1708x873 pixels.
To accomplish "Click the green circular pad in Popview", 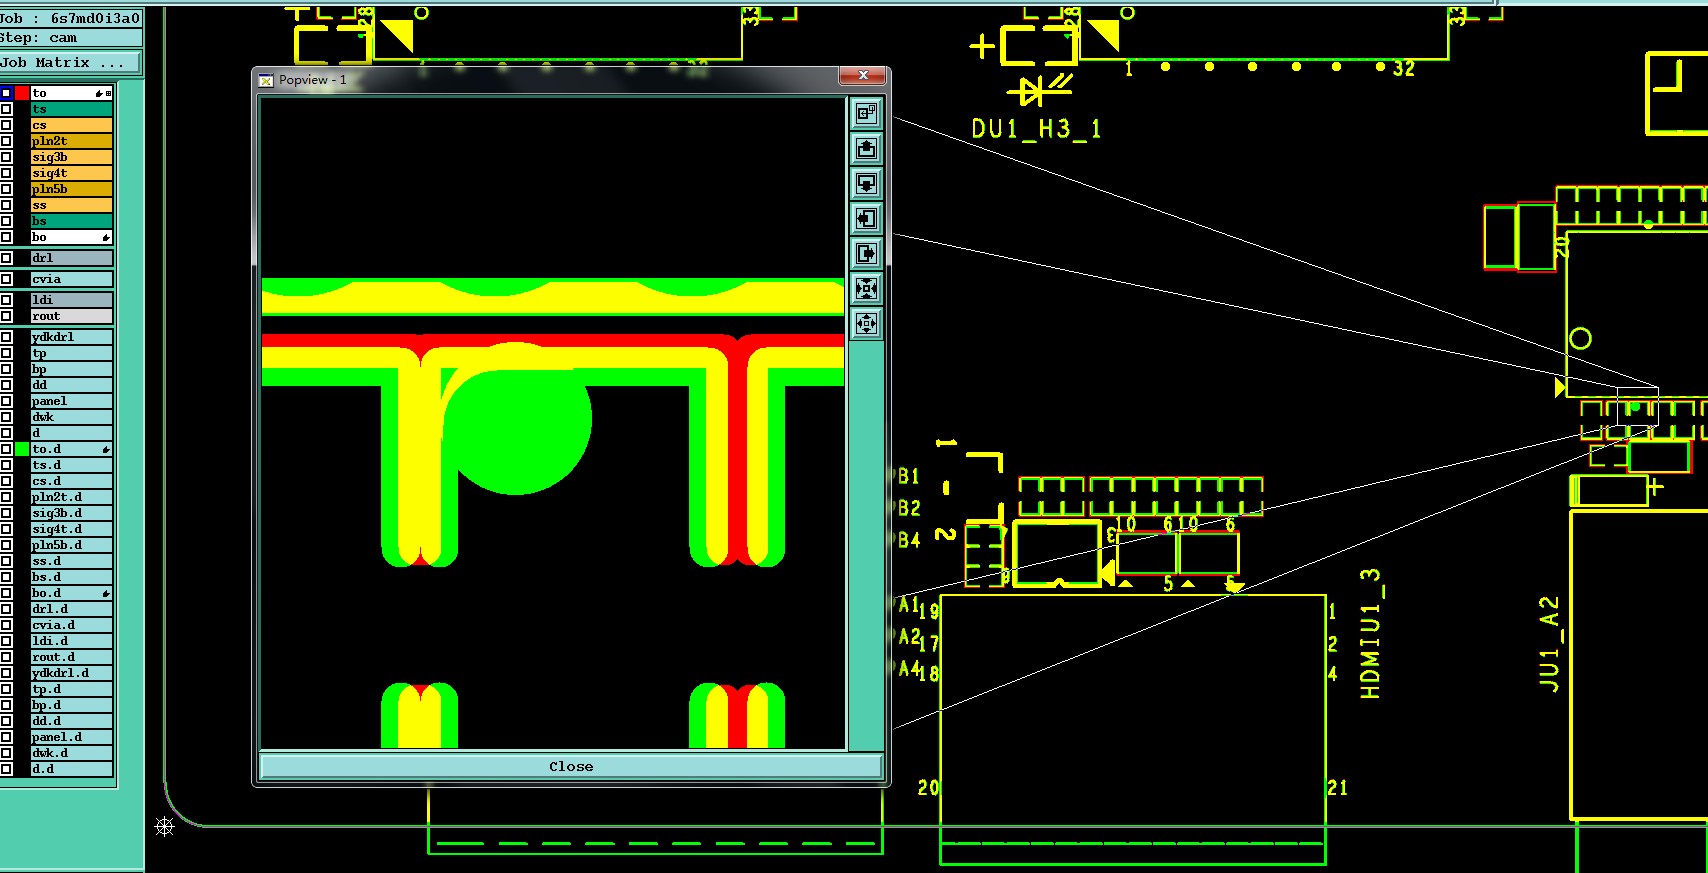I will pyautogui.click(x=516, y=419).
